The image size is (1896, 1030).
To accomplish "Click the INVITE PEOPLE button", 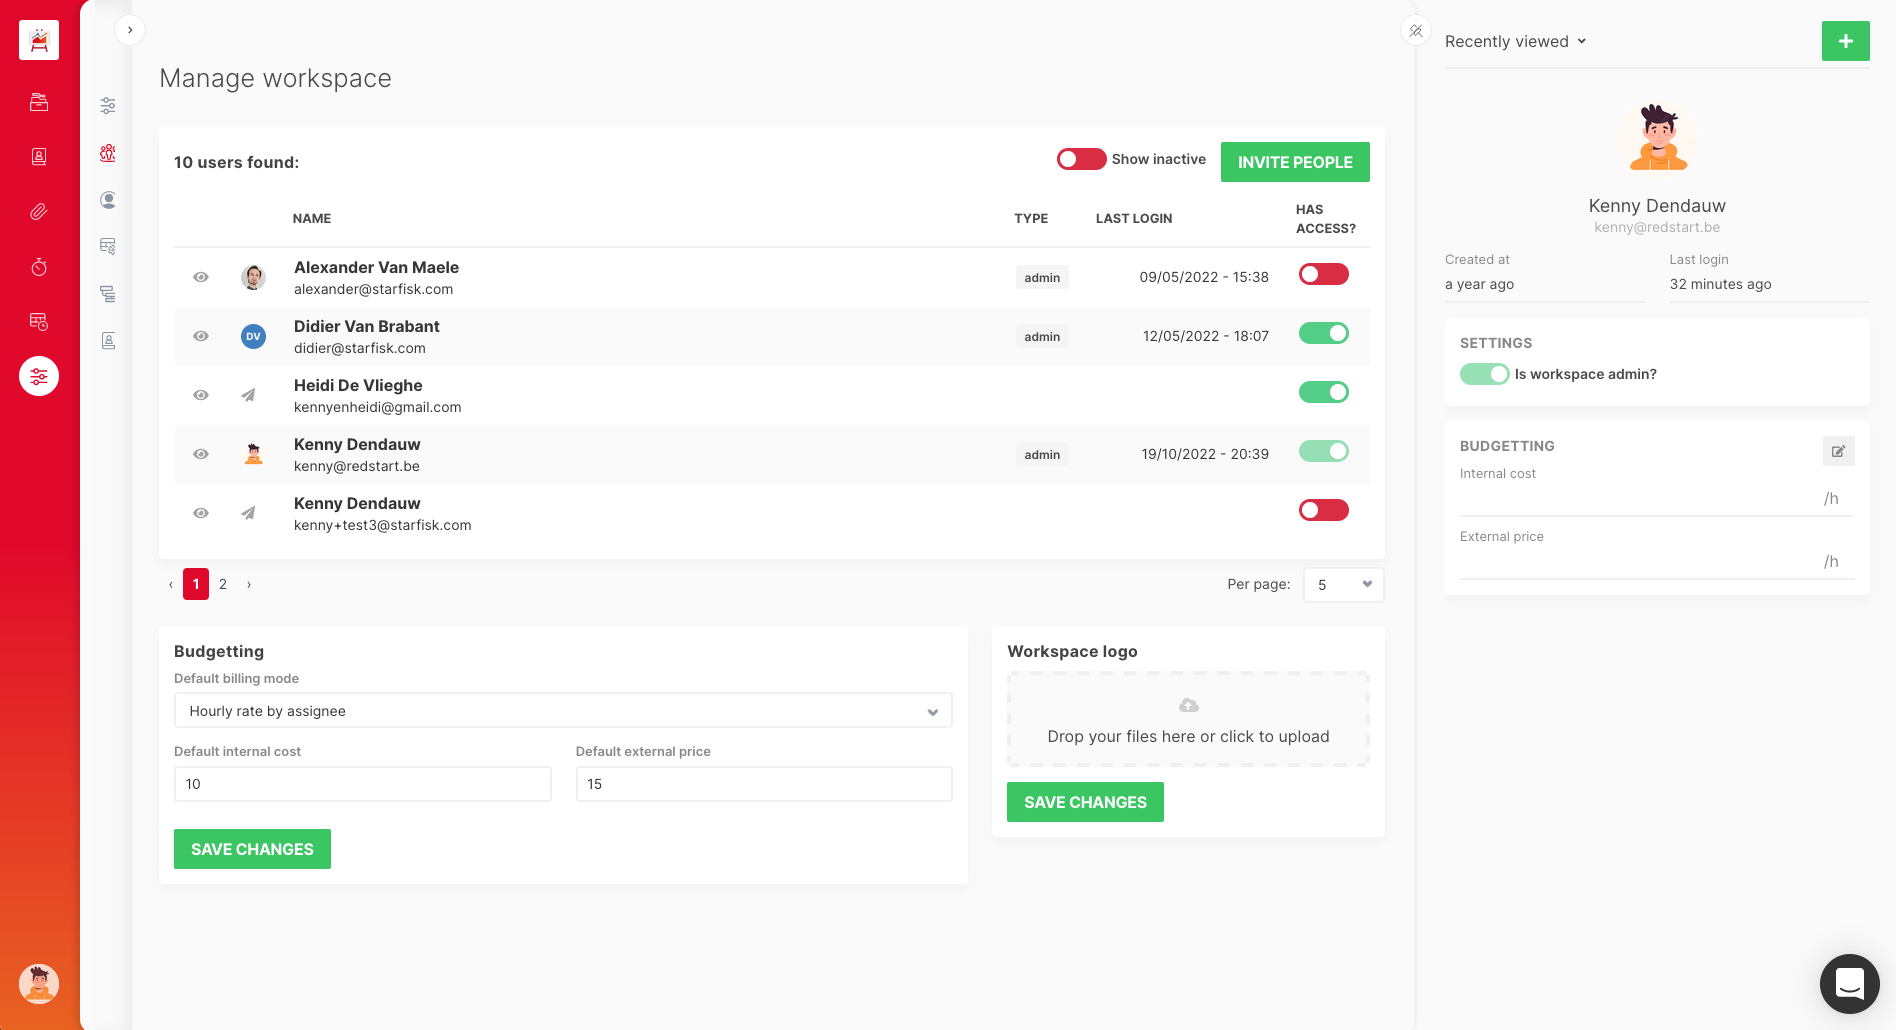I will (x=1294, y=162).
